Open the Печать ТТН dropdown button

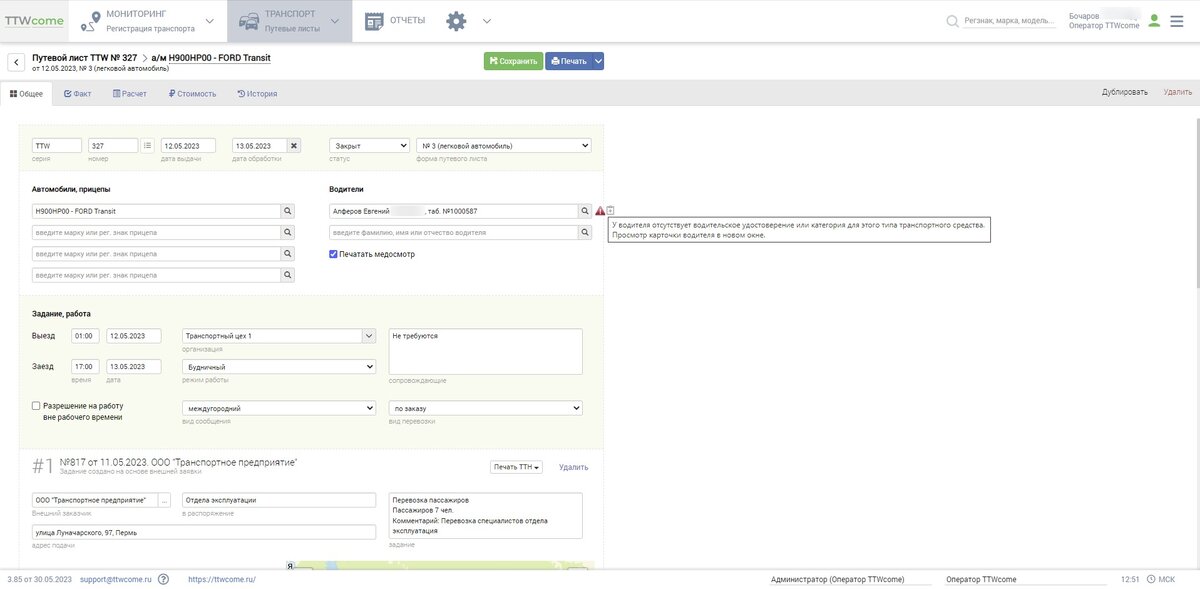pos(516,467)
